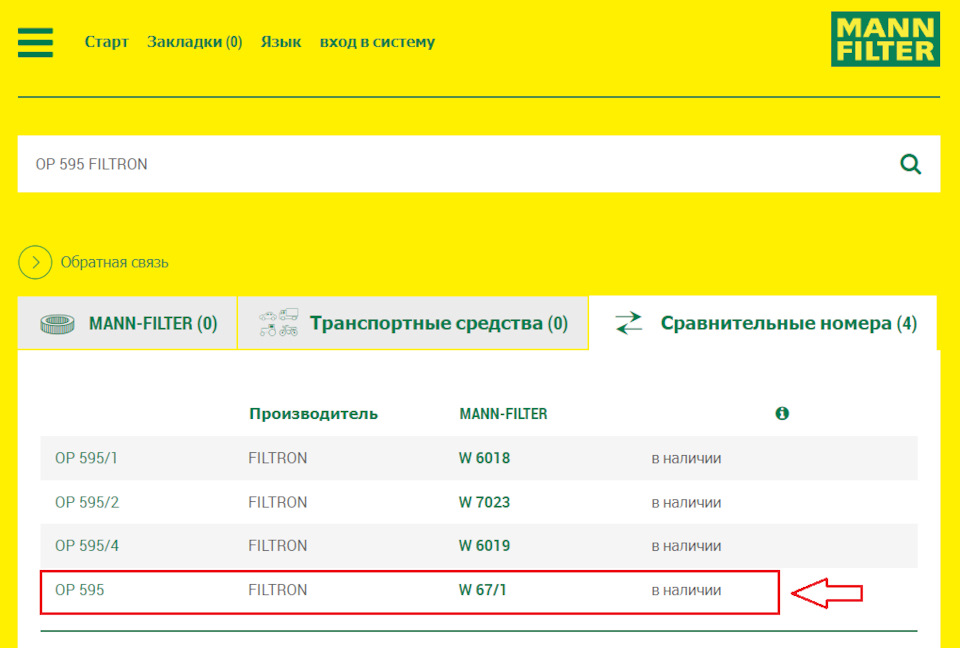Click the circled chevron beside Обратная связь
960x648 pixels.
coord(35,262)
